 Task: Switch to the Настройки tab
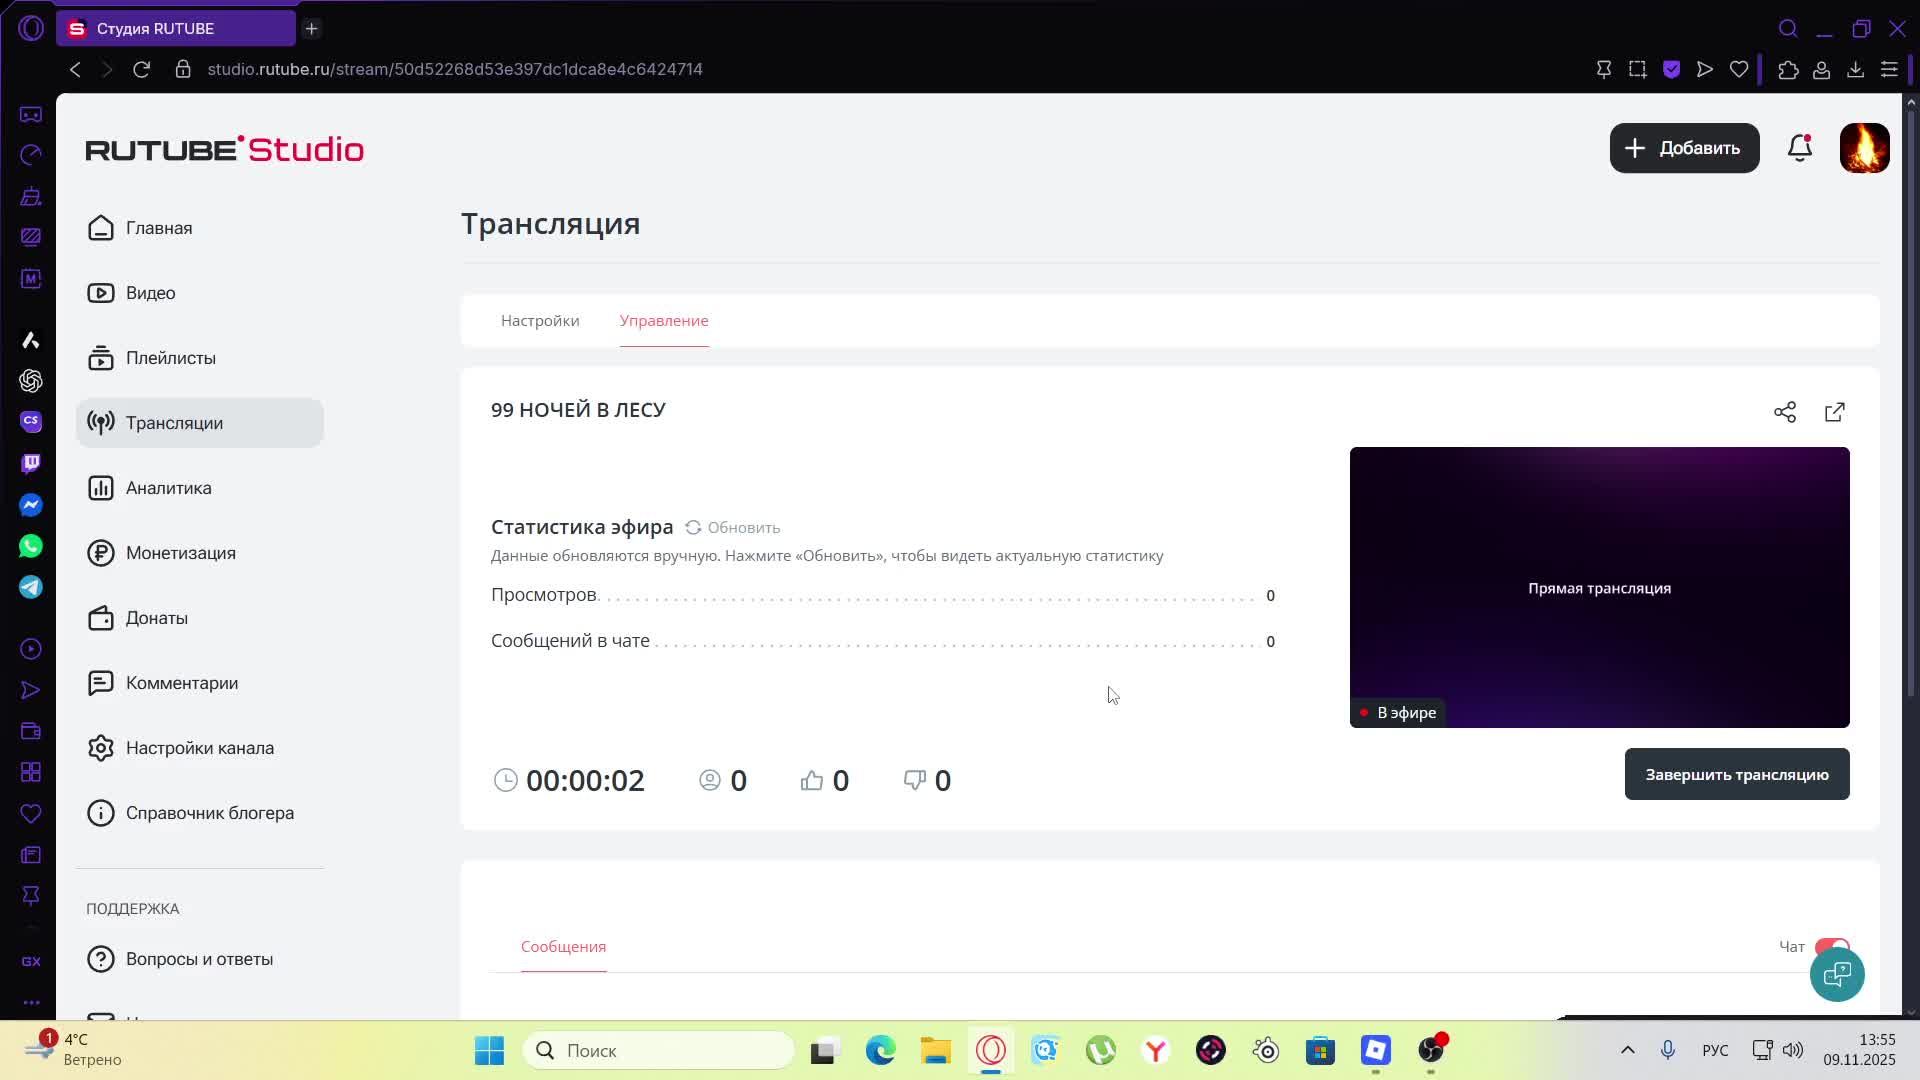540,320
